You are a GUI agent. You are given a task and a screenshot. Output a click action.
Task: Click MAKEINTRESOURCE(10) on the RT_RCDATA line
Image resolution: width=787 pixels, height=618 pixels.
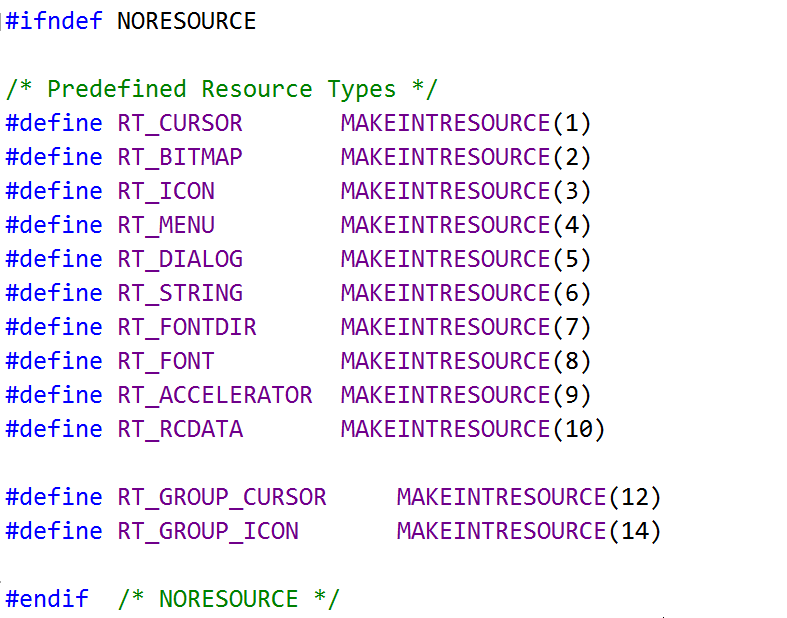[x=473, y=429]
